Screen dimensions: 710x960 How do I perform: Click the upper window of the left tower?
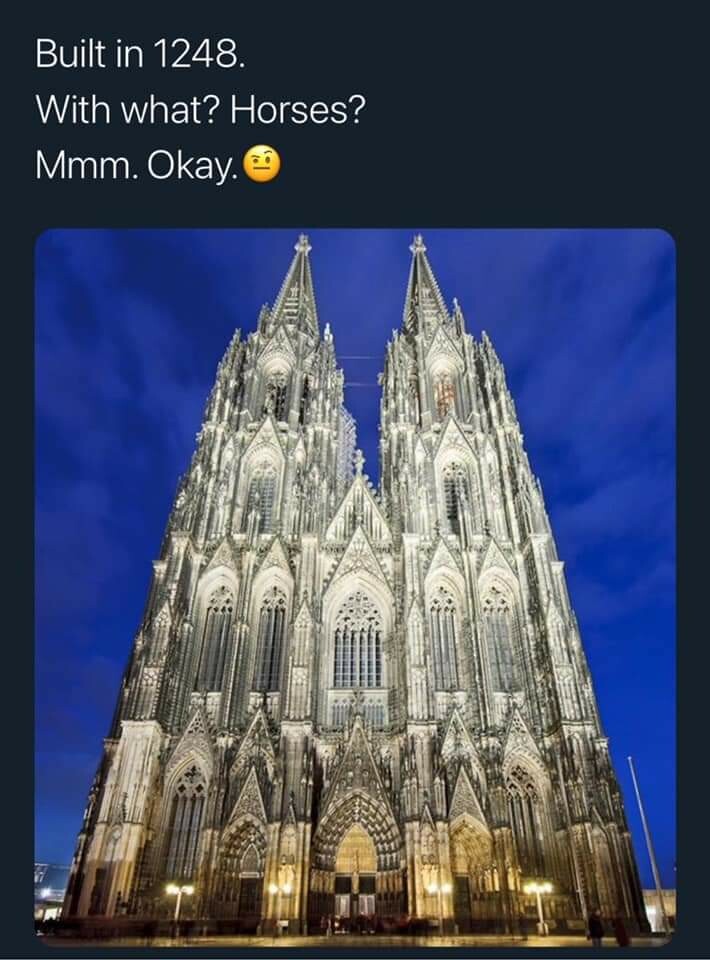pyautogui.click(x=277, y=392)
